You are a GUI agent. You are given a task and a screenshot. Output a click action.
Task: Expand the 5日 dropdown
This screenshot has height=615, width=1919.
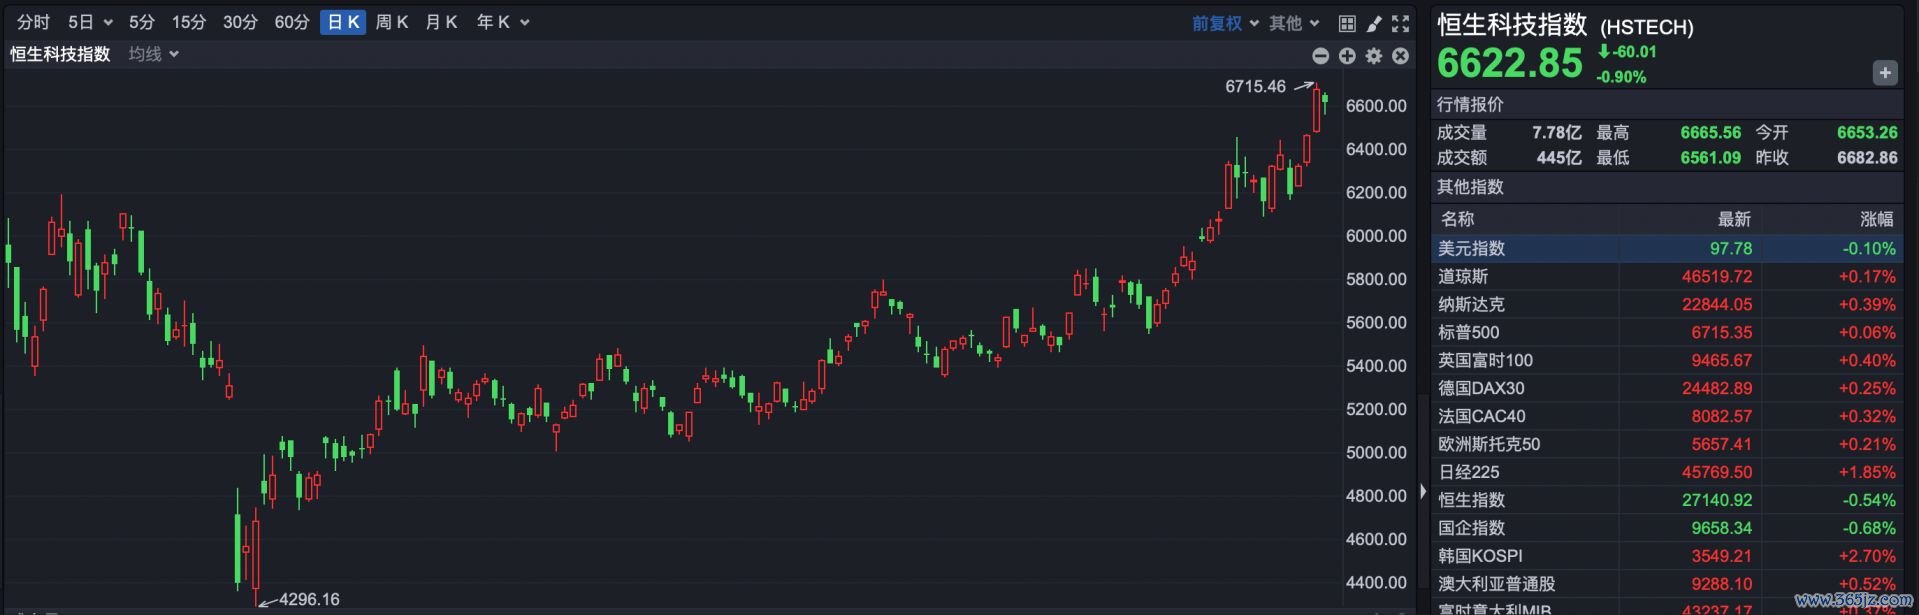point(90,22)
